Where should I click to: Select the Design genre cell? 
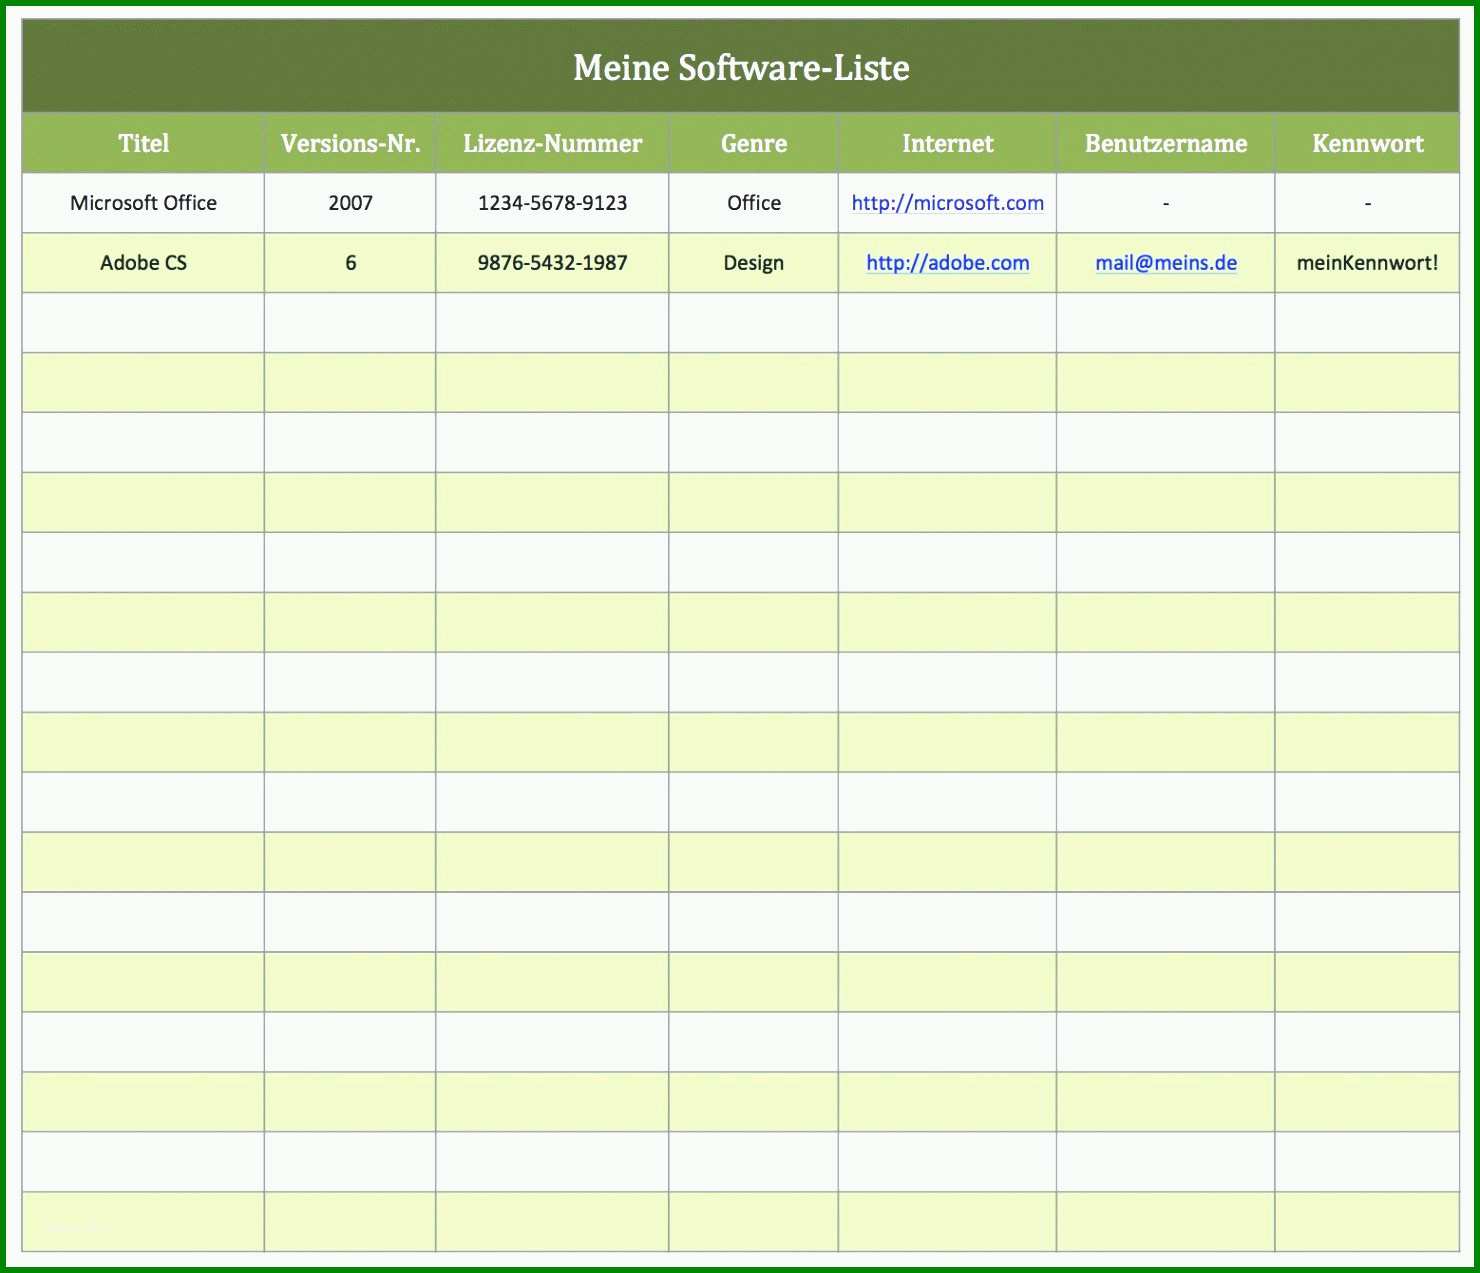click(x=753, y=263)
